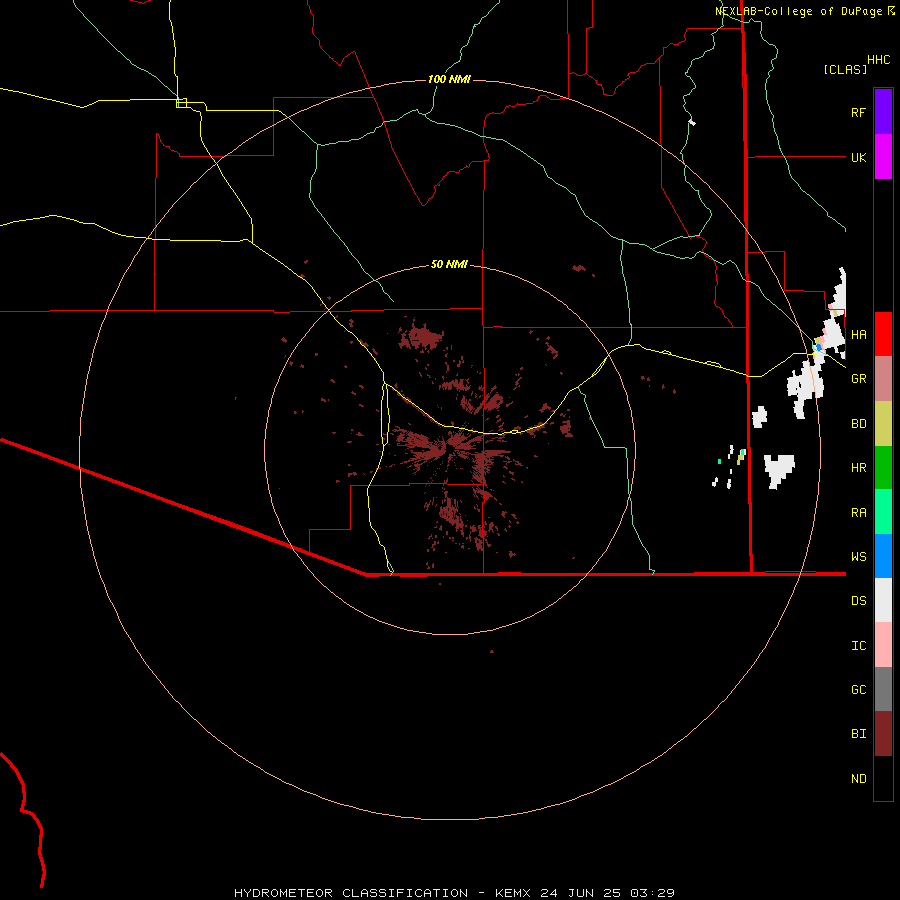Click the GC gray legend swatch
Image resolution: width=900 pixels, height=900 pixels.
point(883,689)
